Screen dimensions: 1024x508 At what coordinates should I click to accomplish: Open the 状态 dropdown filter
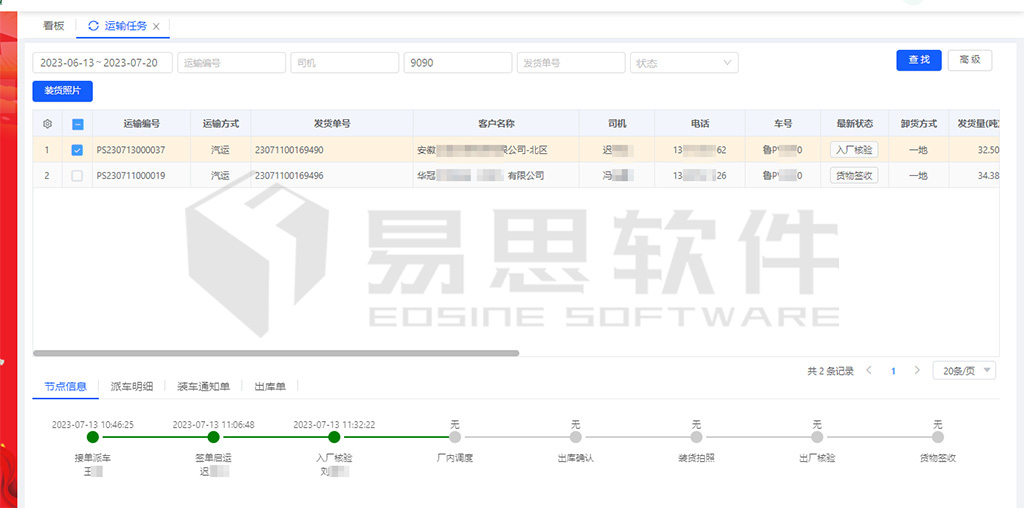(x=684, y=63)
